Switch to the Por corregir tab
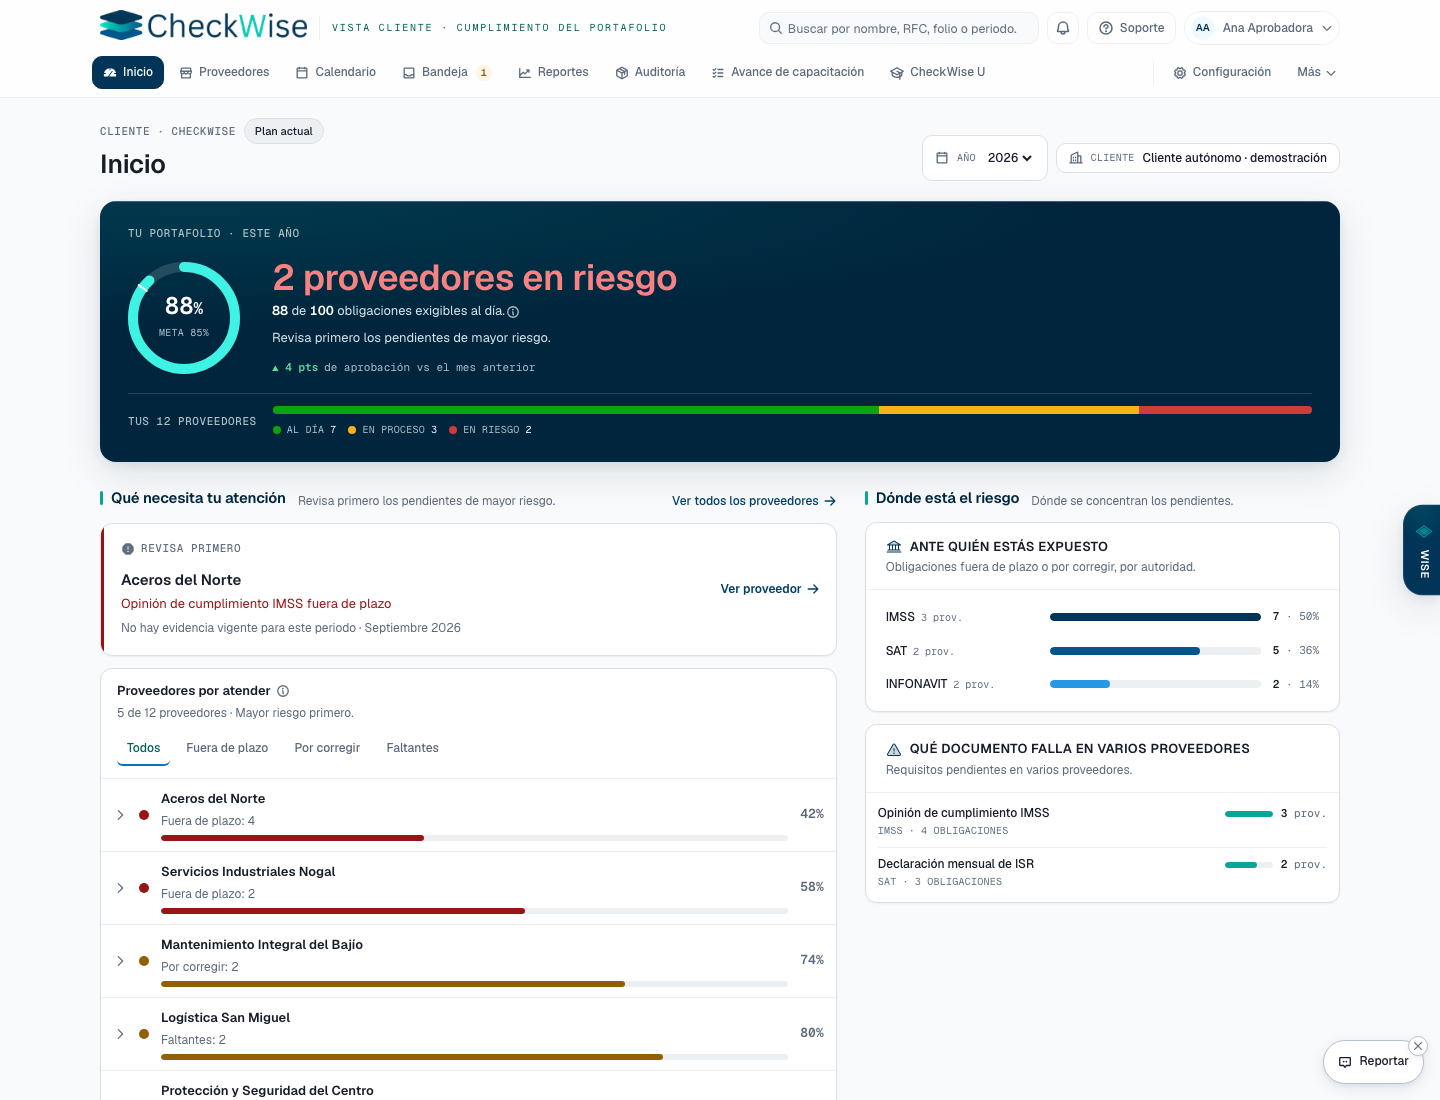The width and height of the screenshot is (1440, 1100). pyautogui.click(x=327, y=748)
